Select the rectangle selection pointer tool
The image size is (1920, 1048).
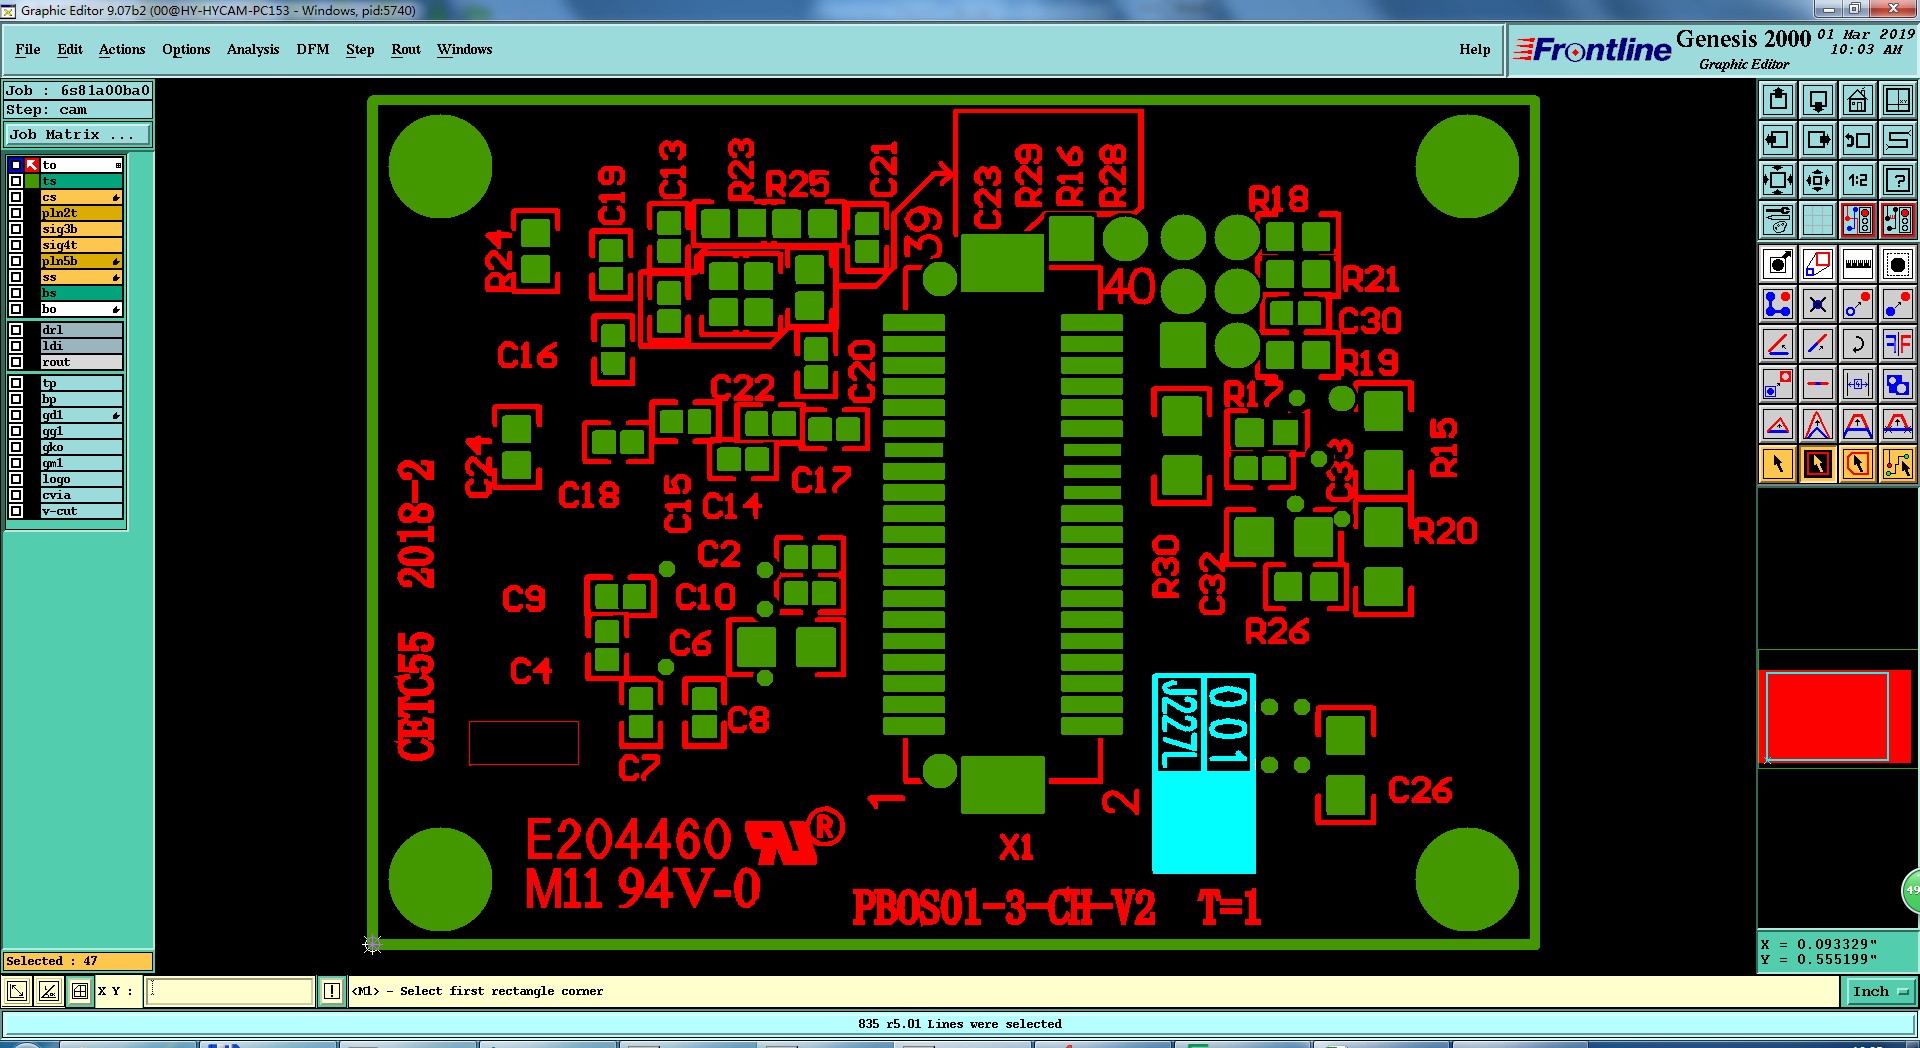1818,464
